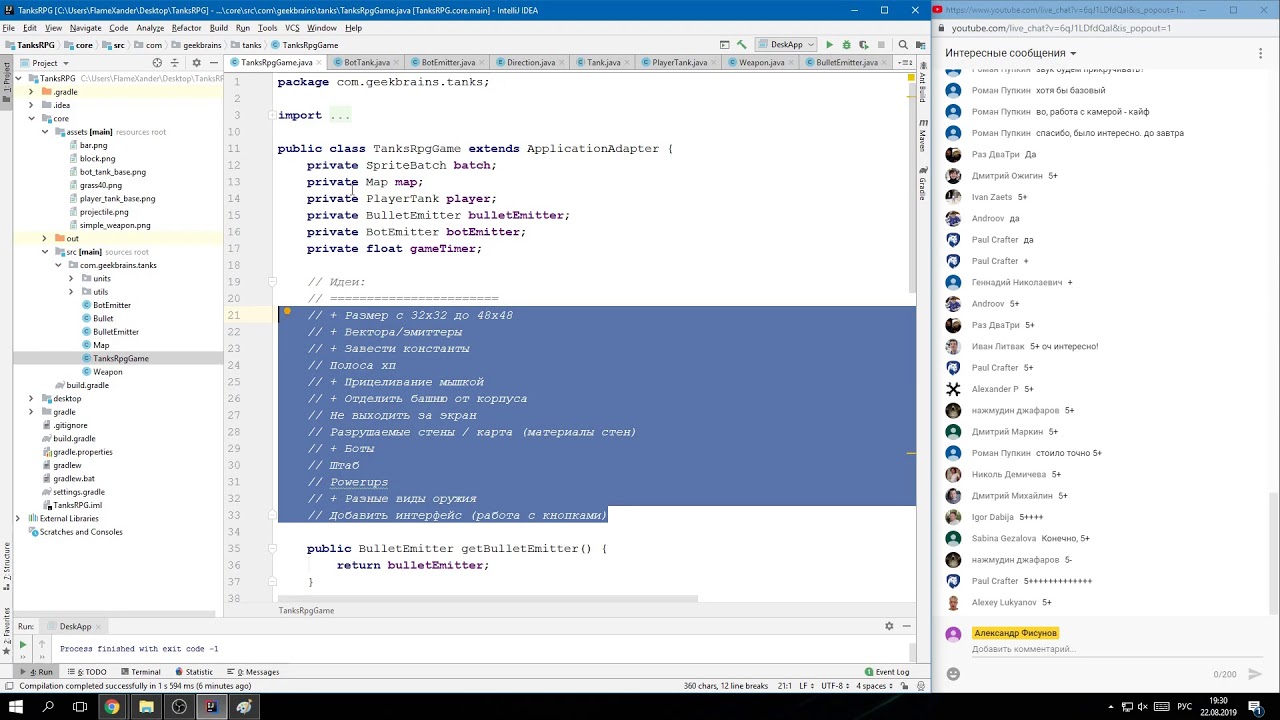
Task: Open DeskApp run configuration dropdown
Action: pos(787,45)
